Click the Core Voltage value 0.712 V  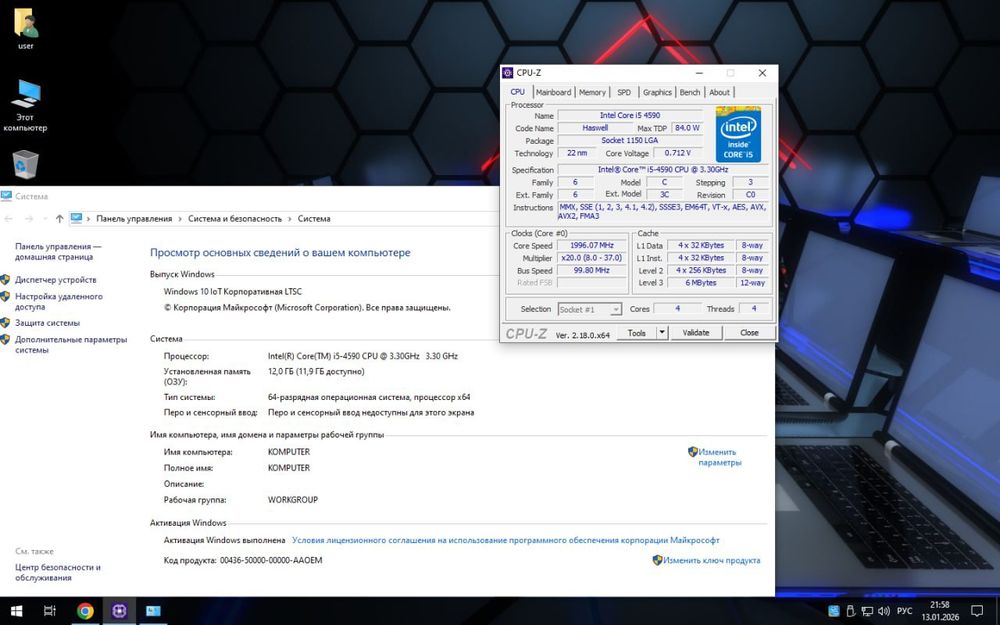tap(677, 153)
